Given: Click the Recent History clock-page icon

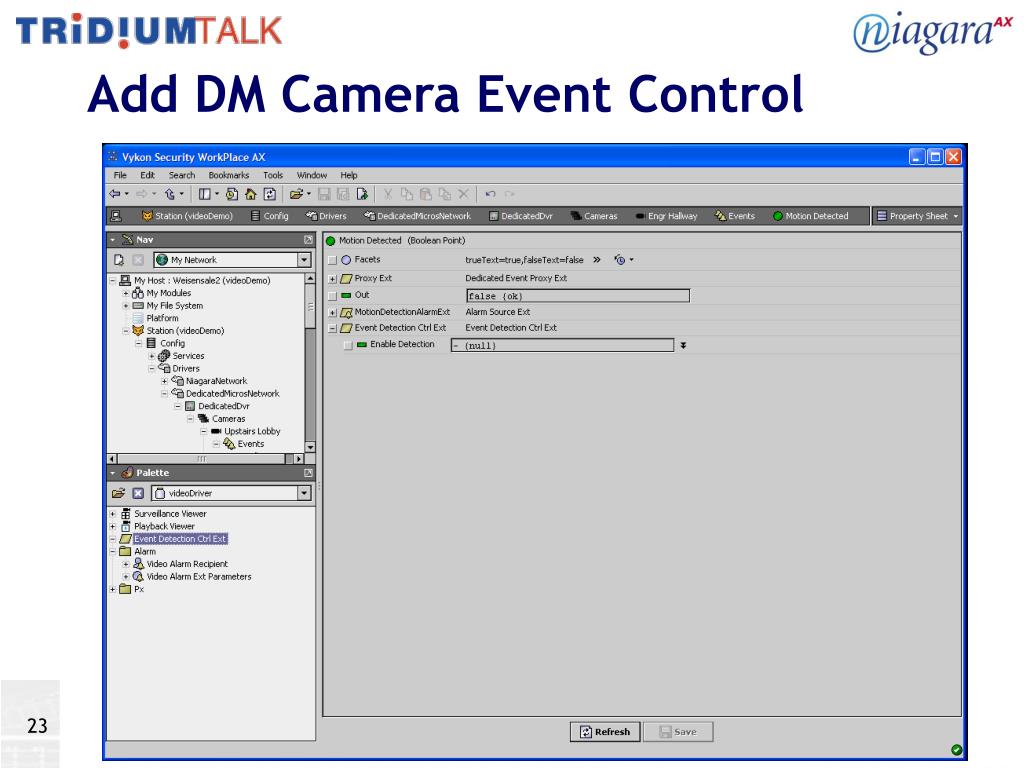Looking at the screenshot, I should (232, 194).
